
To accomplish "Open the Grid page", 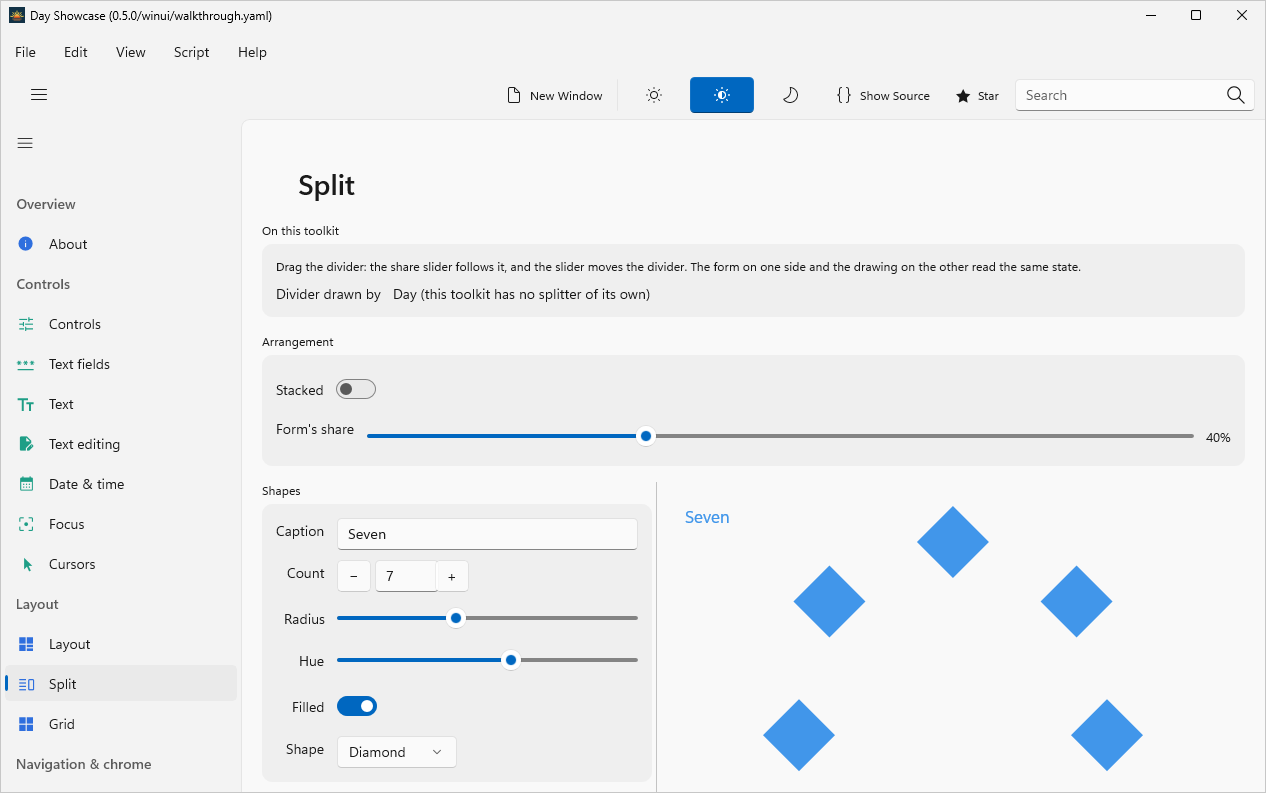I will [121, 724].
